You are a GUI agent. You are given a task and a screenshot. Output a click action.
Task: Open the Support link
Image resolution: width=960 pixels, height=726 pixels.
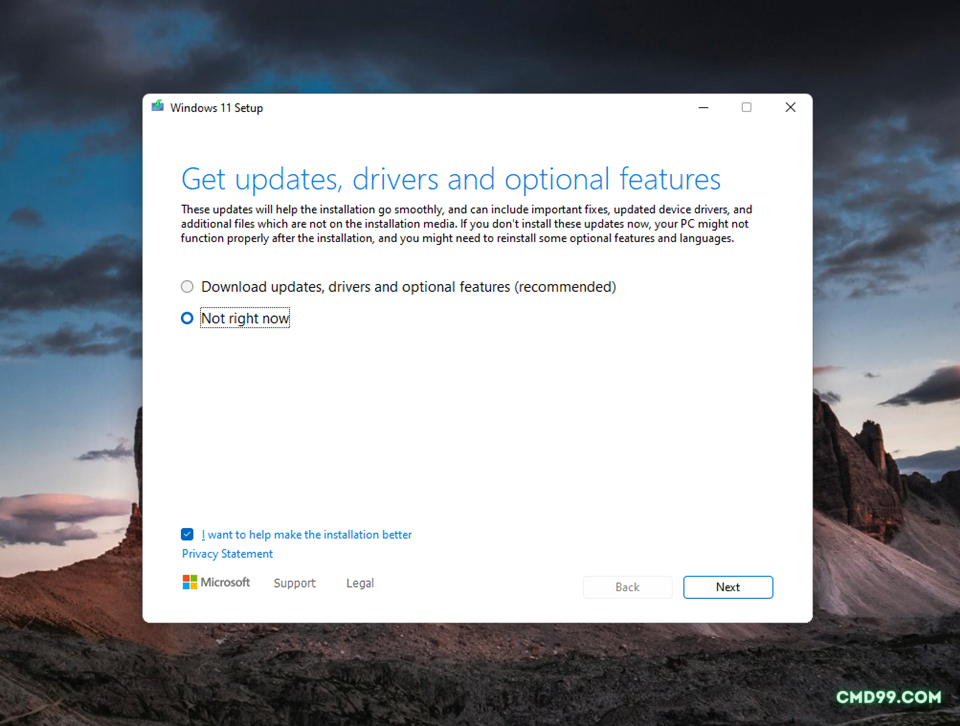(294, 583)
